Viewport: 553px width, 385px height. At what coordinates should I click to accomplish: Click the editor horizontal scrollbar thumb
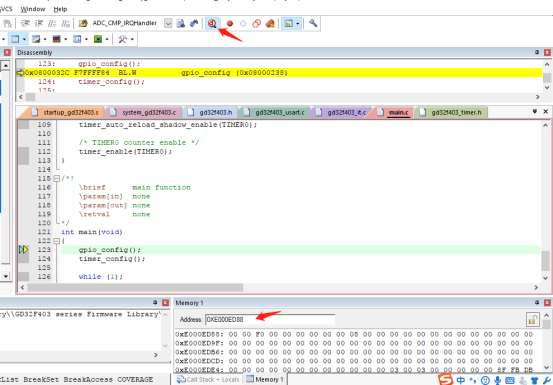tap(135, 287)
